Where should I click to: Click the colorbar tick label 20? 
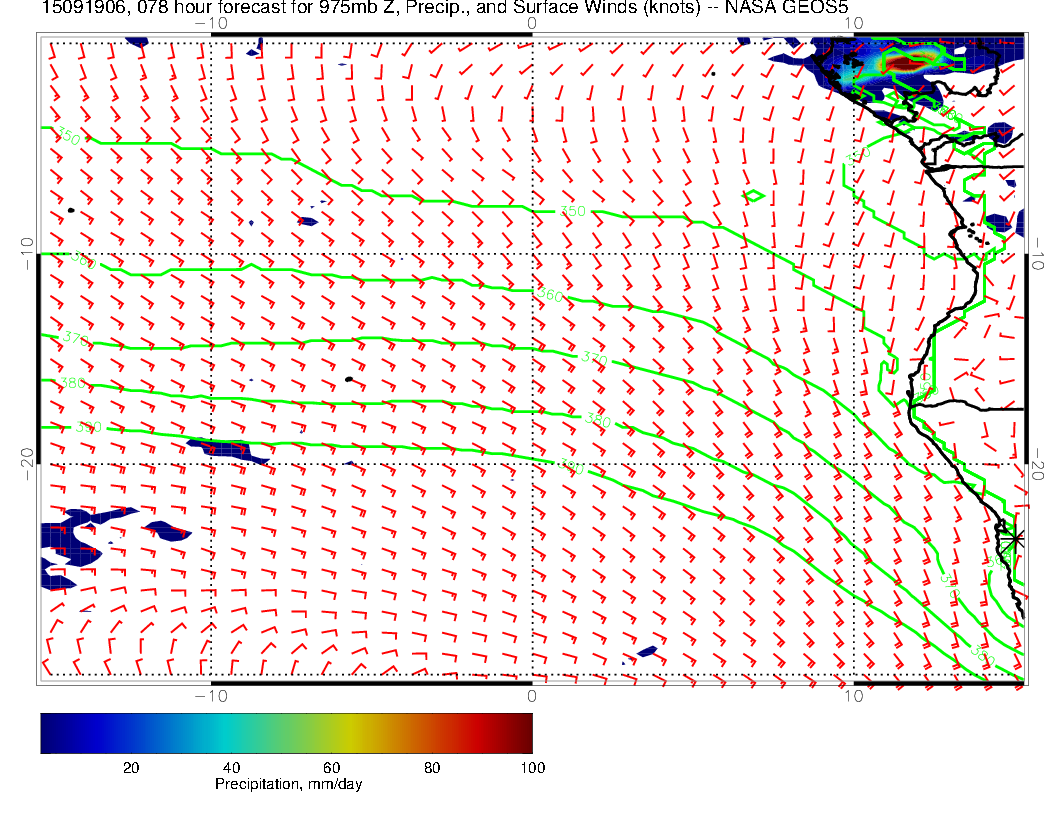pyautogui.click(x=130, y=767)
